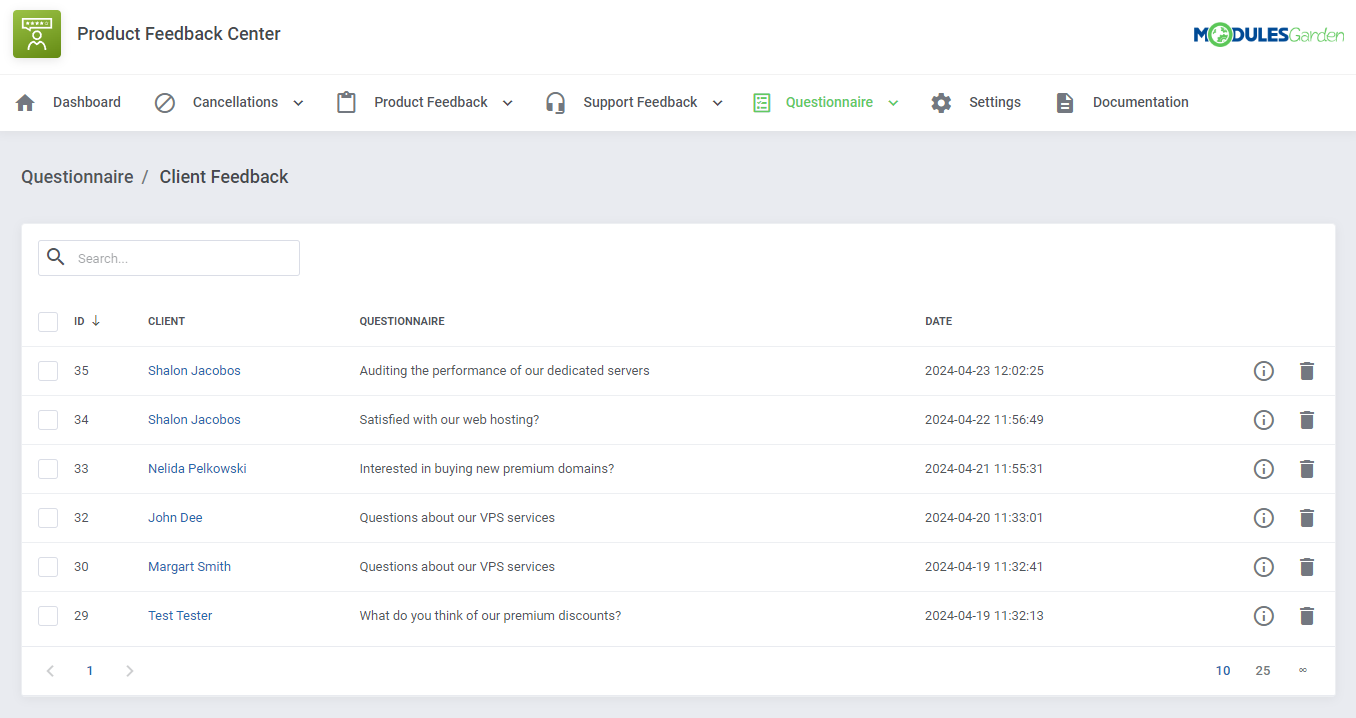Delete the feedback entry from Test Tester
This screenshot has height=718, width=1356.
coord(1307,615)
